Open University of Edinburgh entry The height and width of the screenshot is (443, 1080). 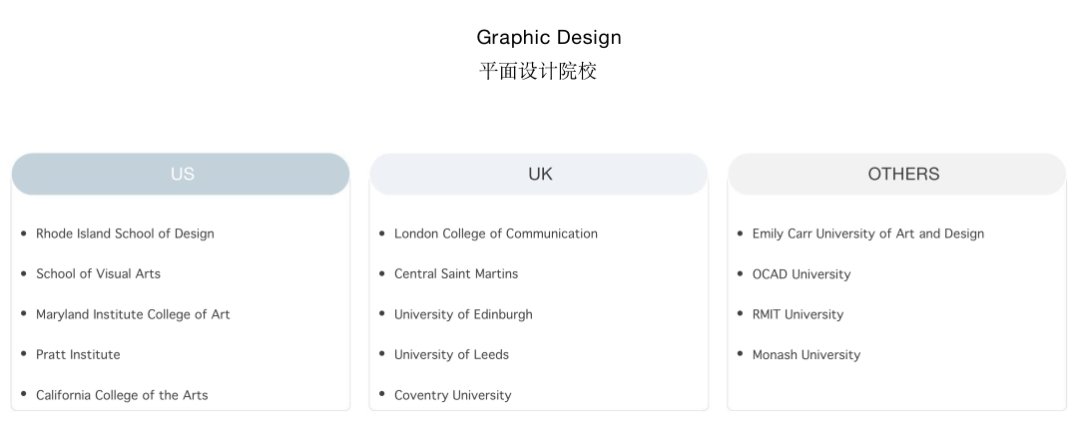click(463, 314)
